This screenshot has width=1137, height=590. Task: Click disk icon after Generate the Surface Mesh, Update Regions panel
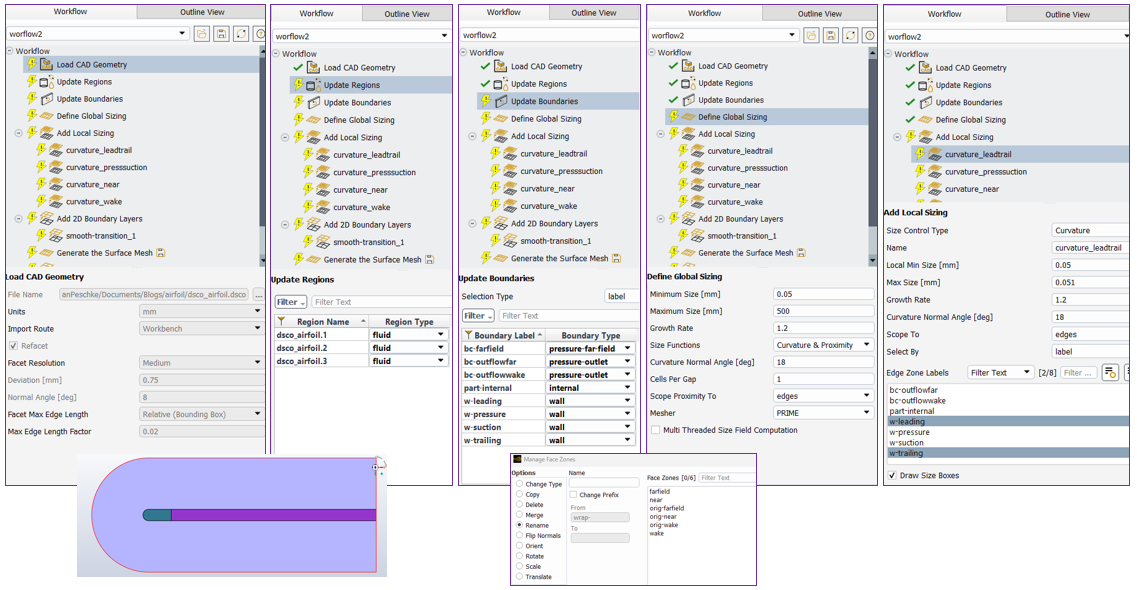(429, 259)
